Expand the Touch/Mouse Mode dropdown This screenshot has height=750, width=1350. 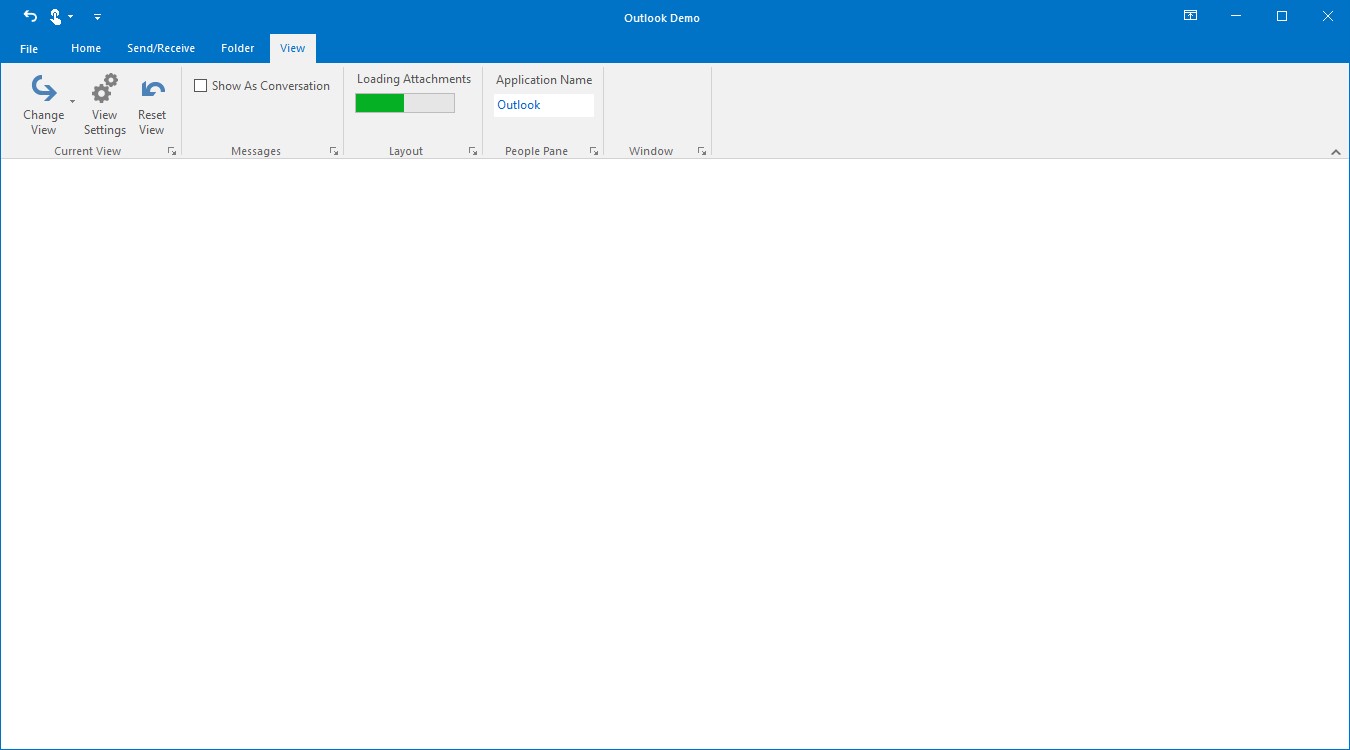point(69,17)
